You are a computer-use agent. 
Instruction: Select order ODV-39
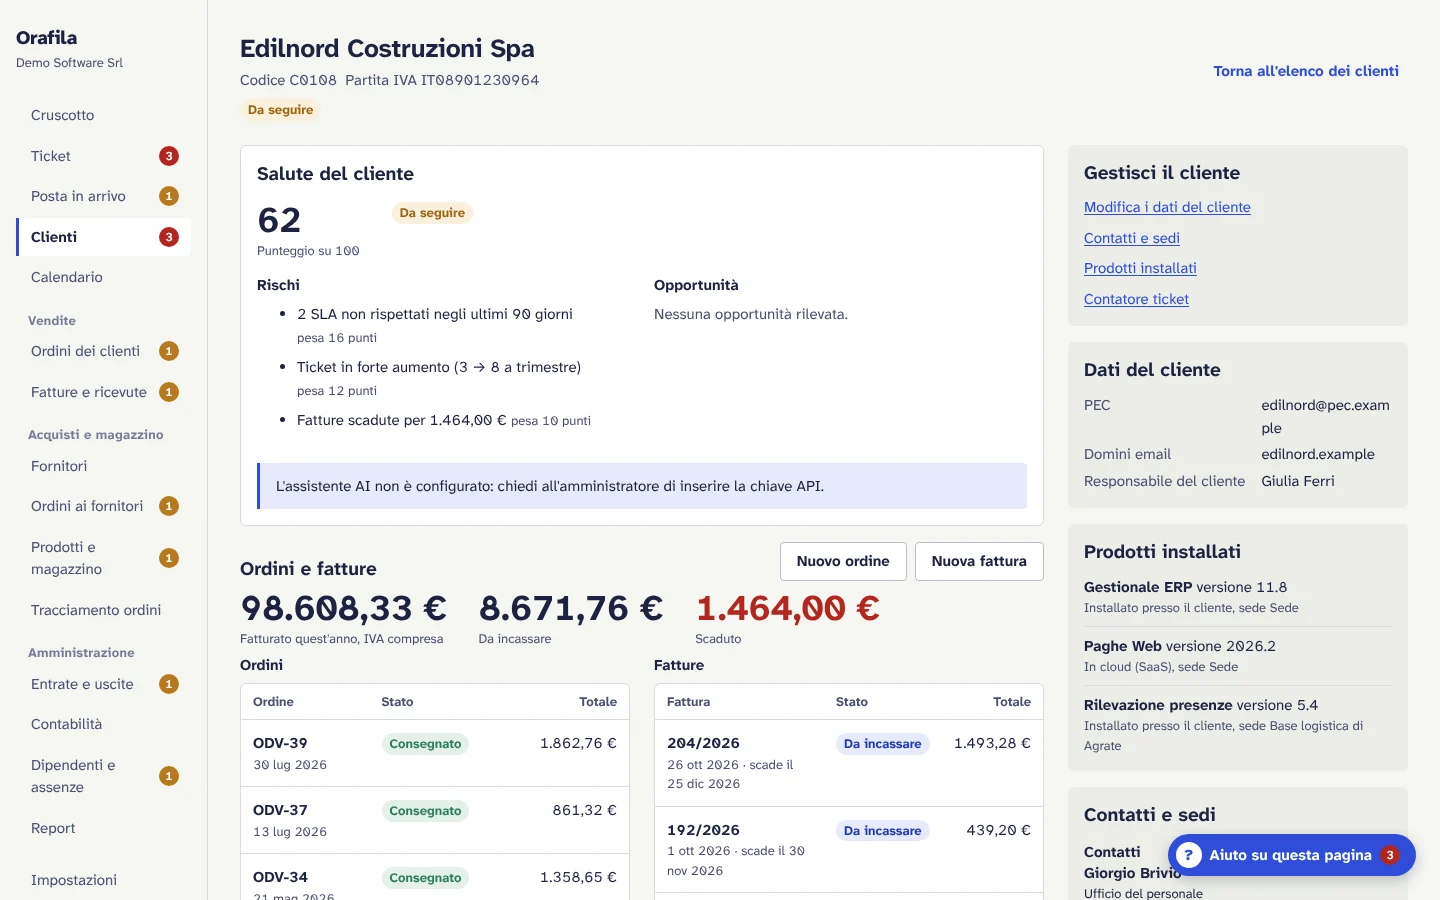(280, 743)
